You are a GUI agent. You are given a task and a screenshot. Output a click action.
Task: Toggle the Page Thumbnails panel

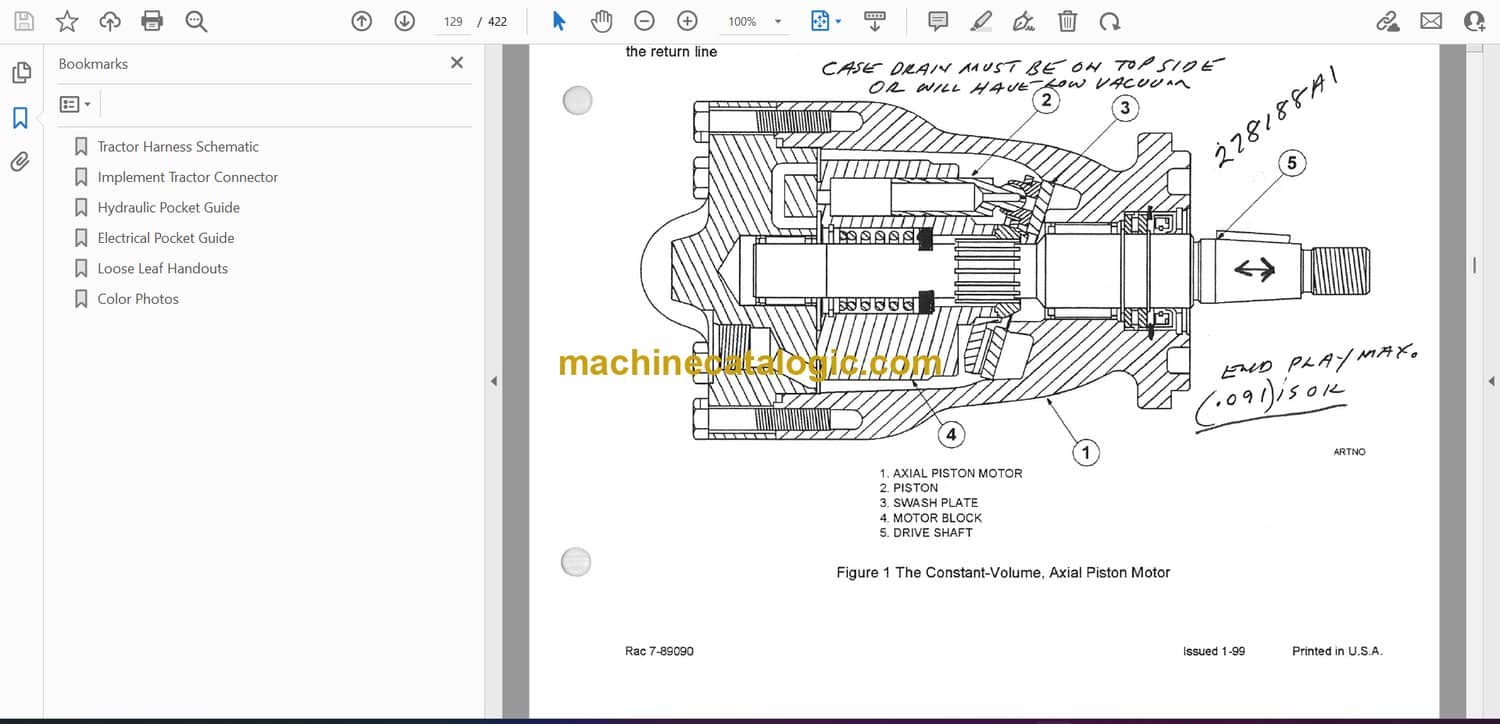20,73
